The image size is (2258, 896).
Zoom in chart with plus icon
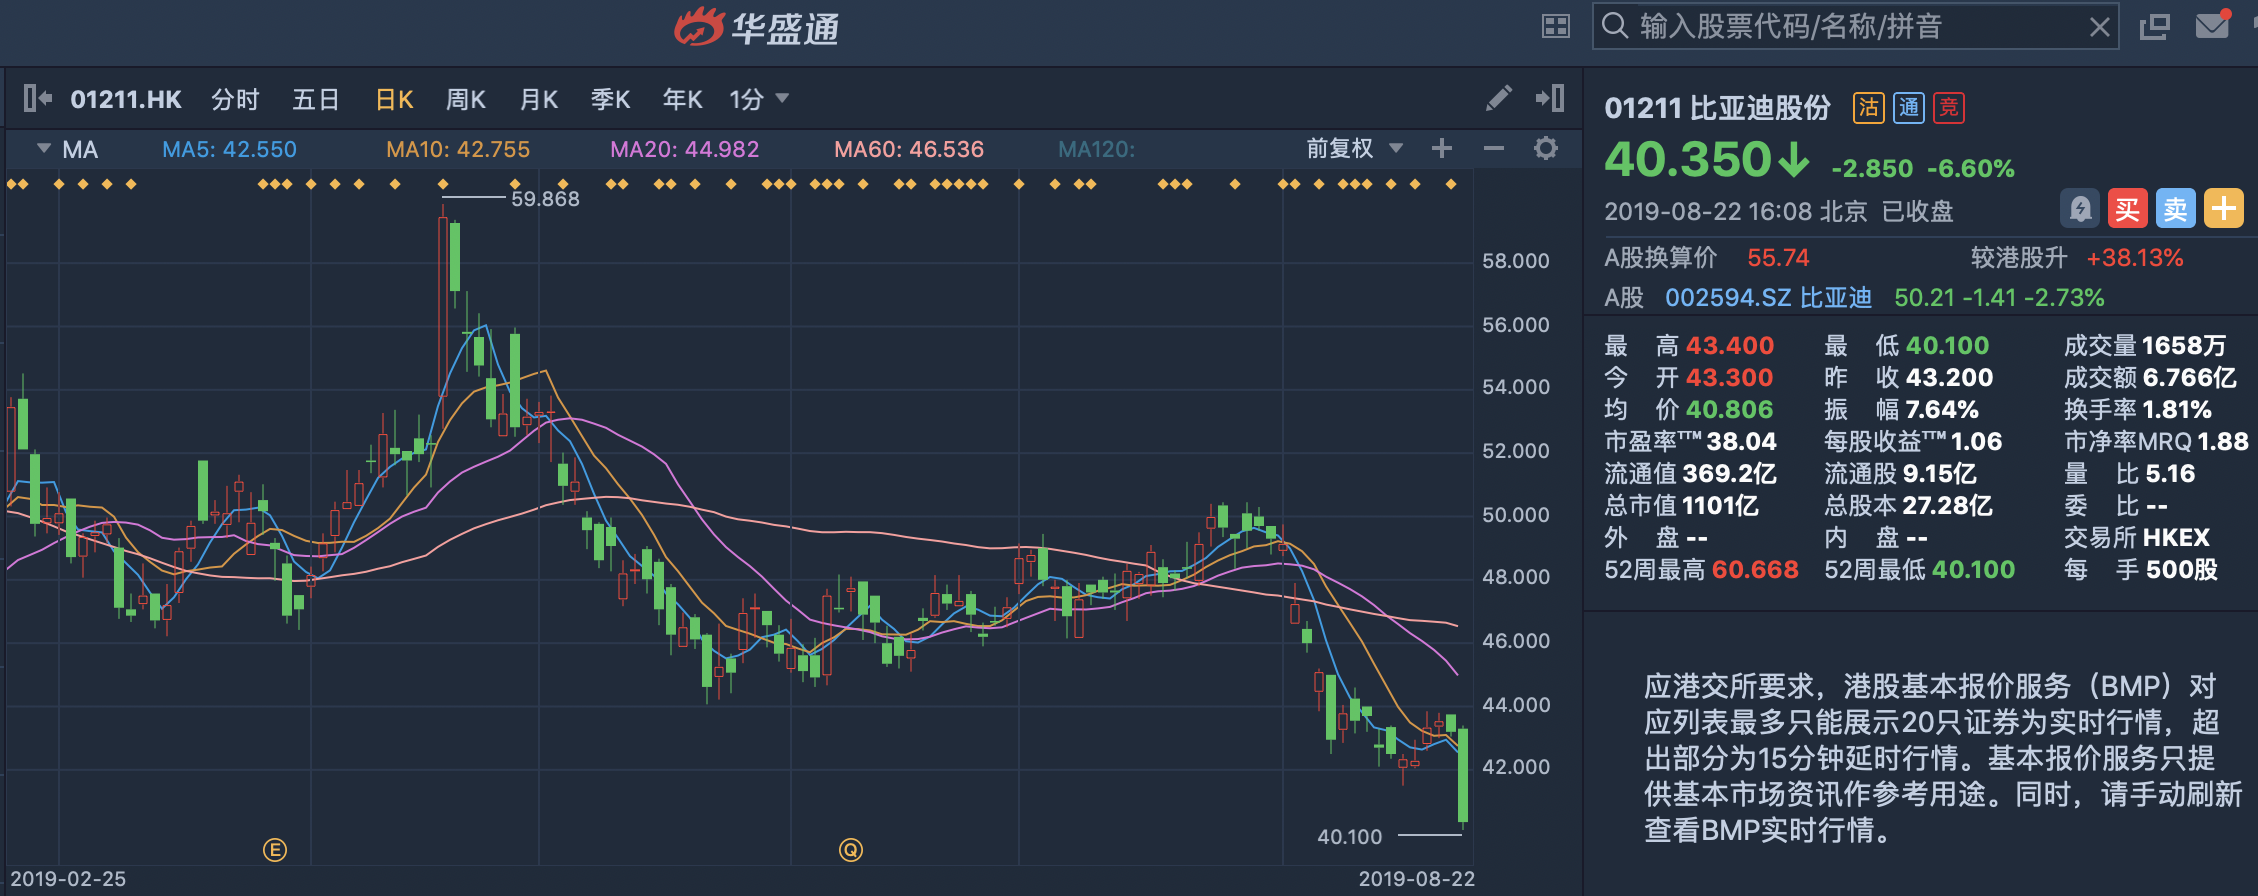(x=1441, y=149)
